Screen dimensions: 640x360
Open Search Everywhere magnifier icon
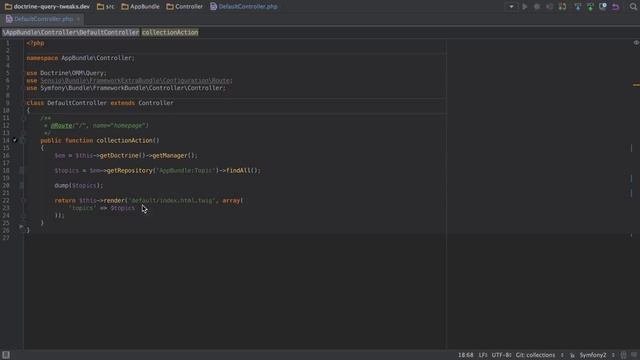click(633, 7)
